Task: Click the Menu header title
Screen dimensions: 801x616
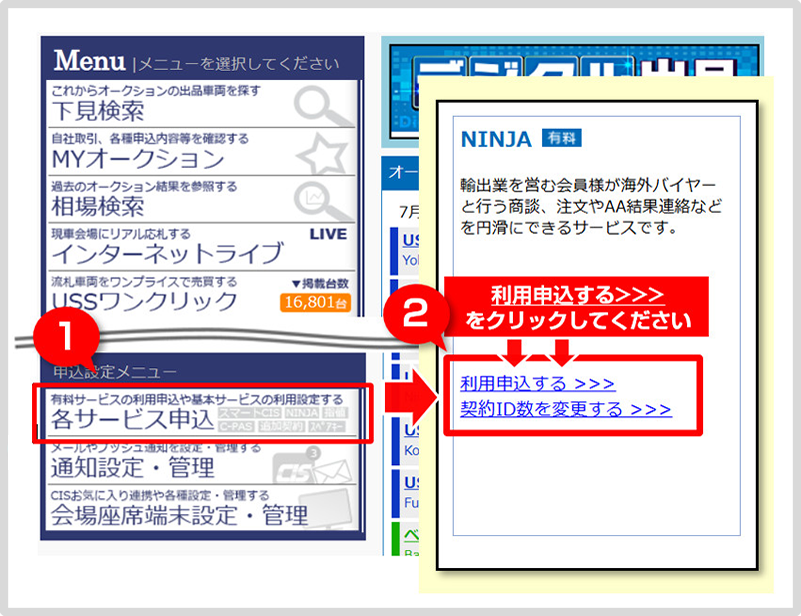Action: (89, 61)
